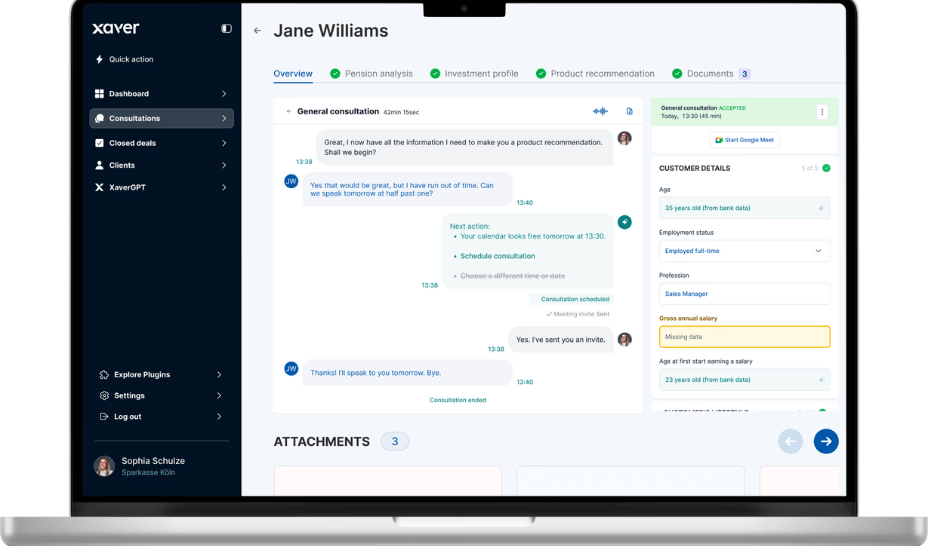Click the Sparkasse Köln text under Sophia Schulze
This screenshot has width=928, height=546.
tap(148, 472)
